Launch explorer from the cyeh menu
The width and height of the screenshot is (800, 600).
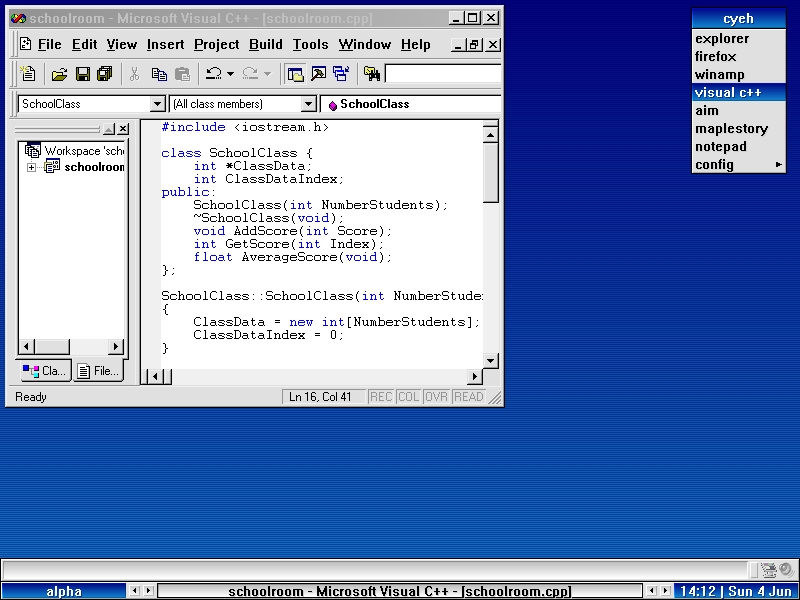739,38
